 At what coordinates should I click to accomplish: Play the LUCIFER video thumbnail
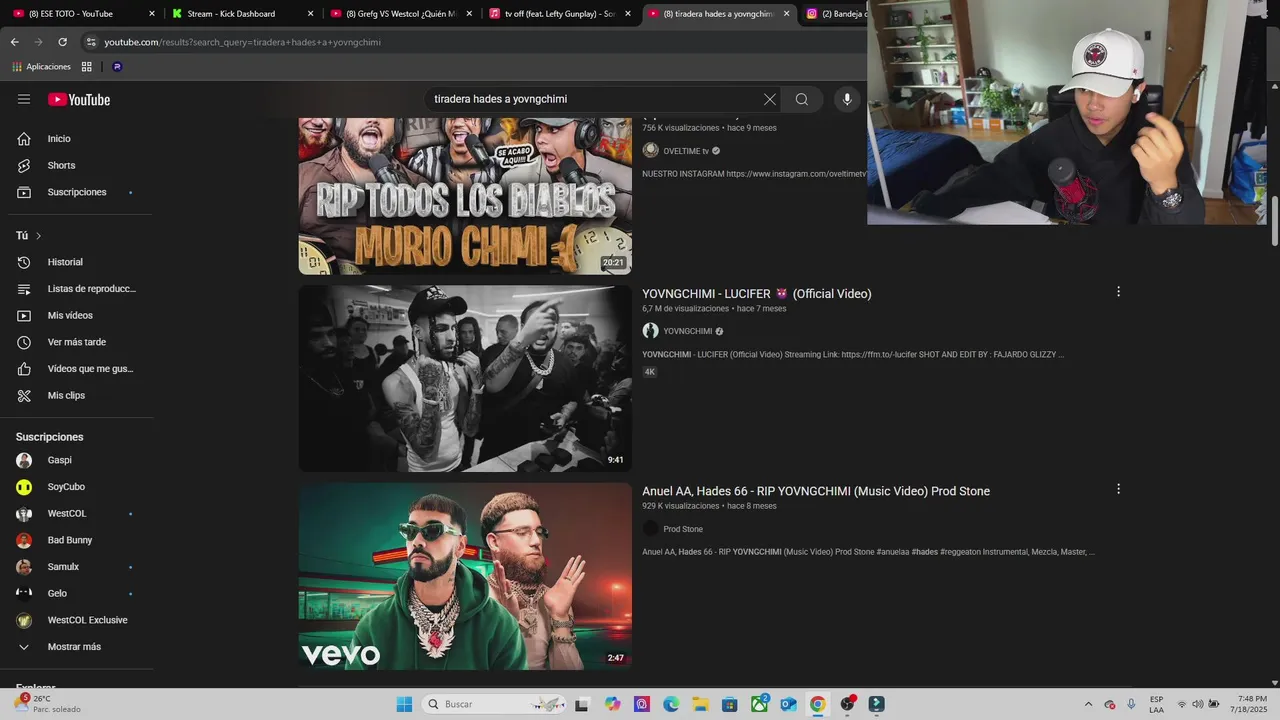pos(465,378)
